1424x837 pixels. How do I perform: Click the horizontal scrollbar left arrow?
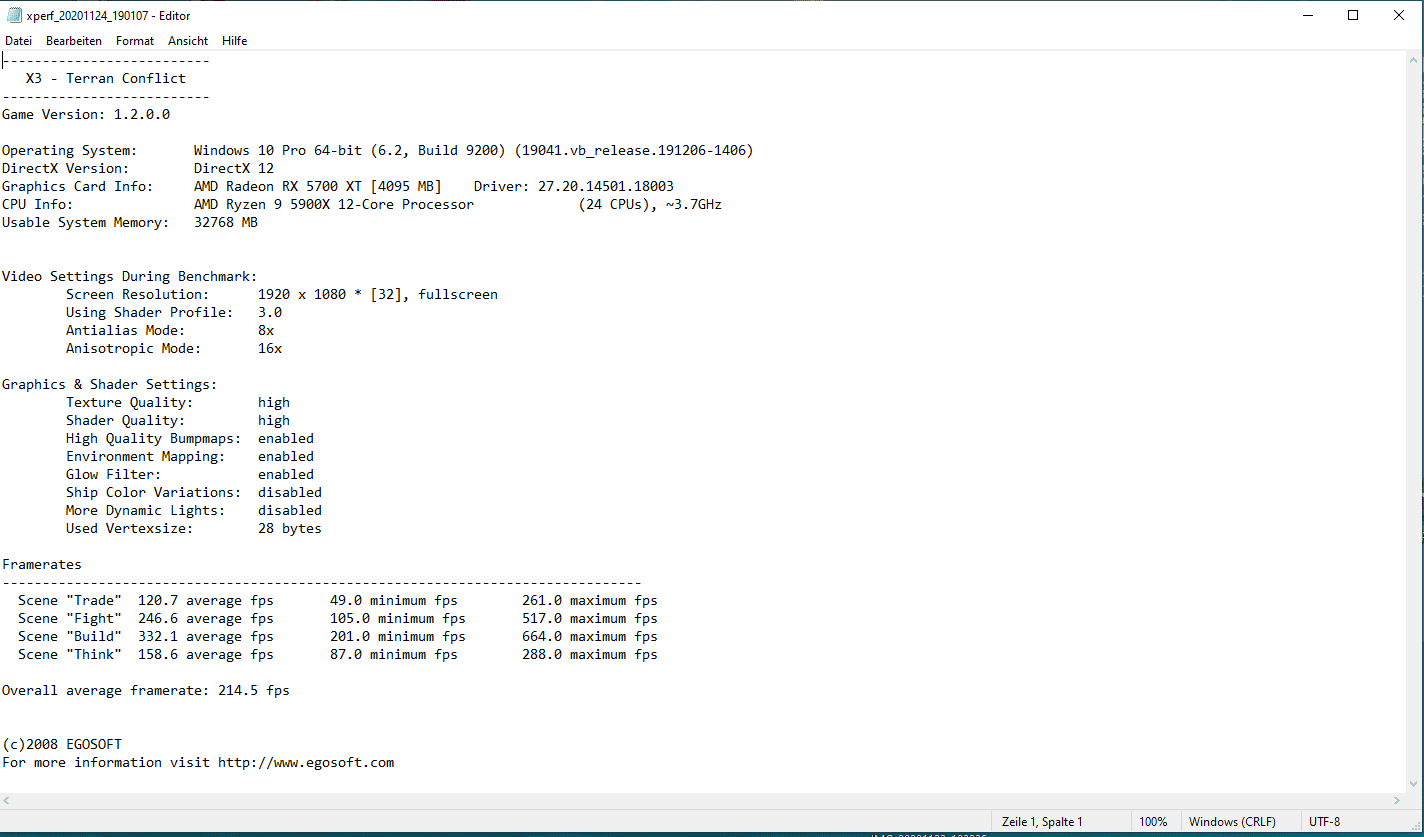tap(8, 801)
